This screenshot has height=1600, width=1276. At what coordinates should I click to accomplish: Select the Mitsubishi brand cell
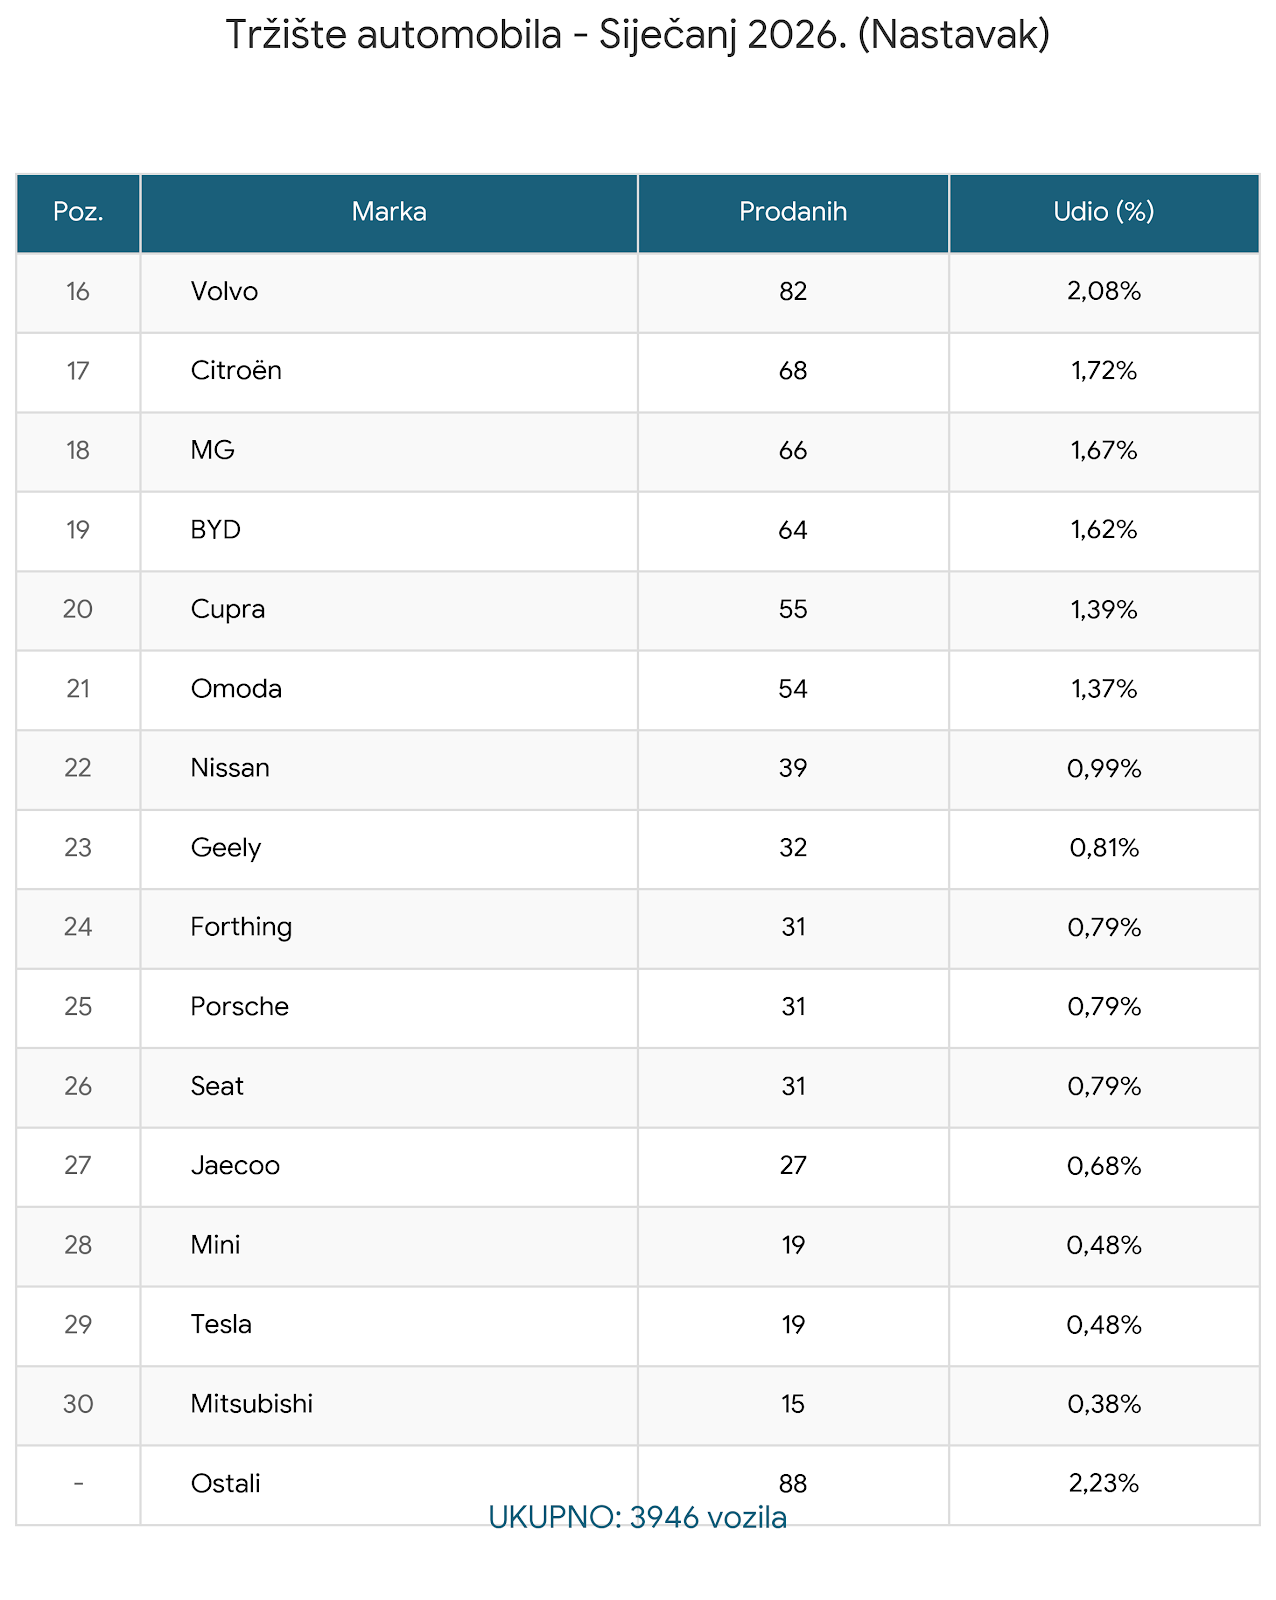[x=252, y=1404]
